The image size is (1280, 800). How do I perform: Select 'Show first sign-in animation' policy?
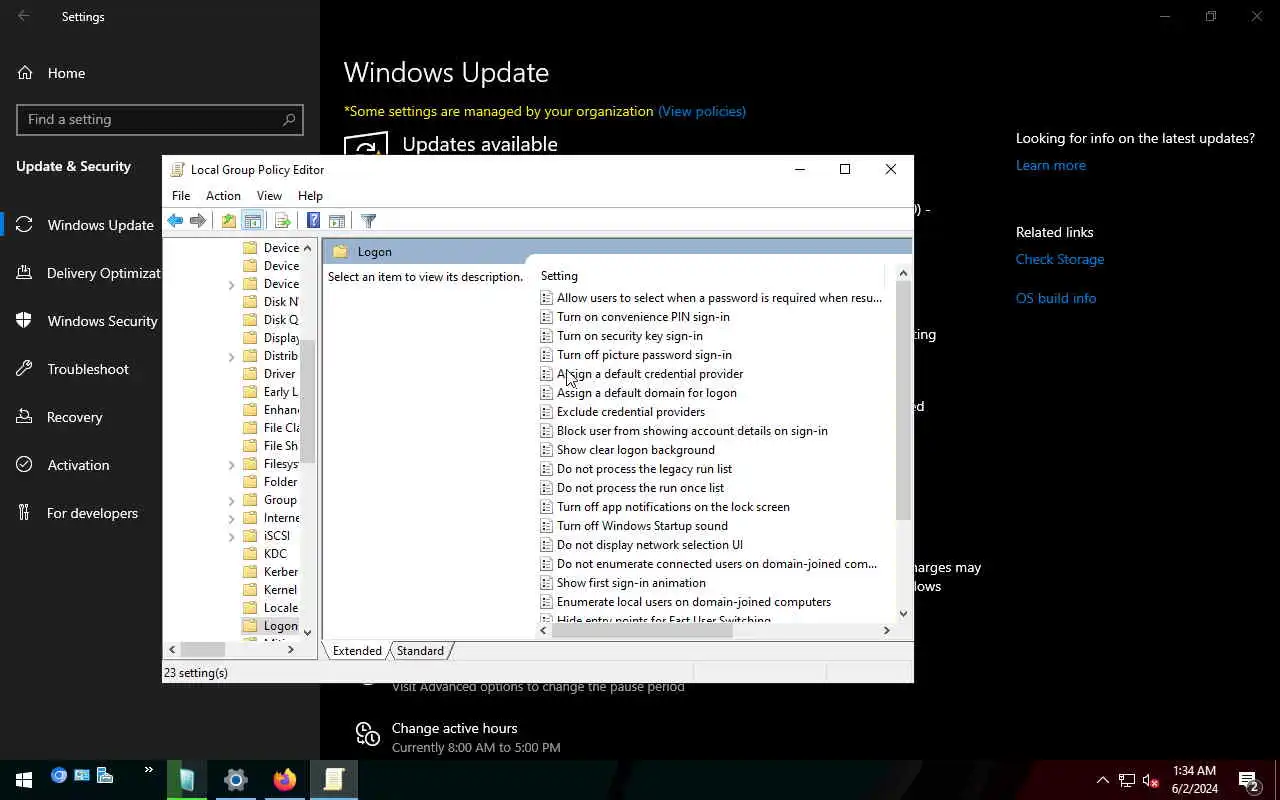(x=631, y=583)
